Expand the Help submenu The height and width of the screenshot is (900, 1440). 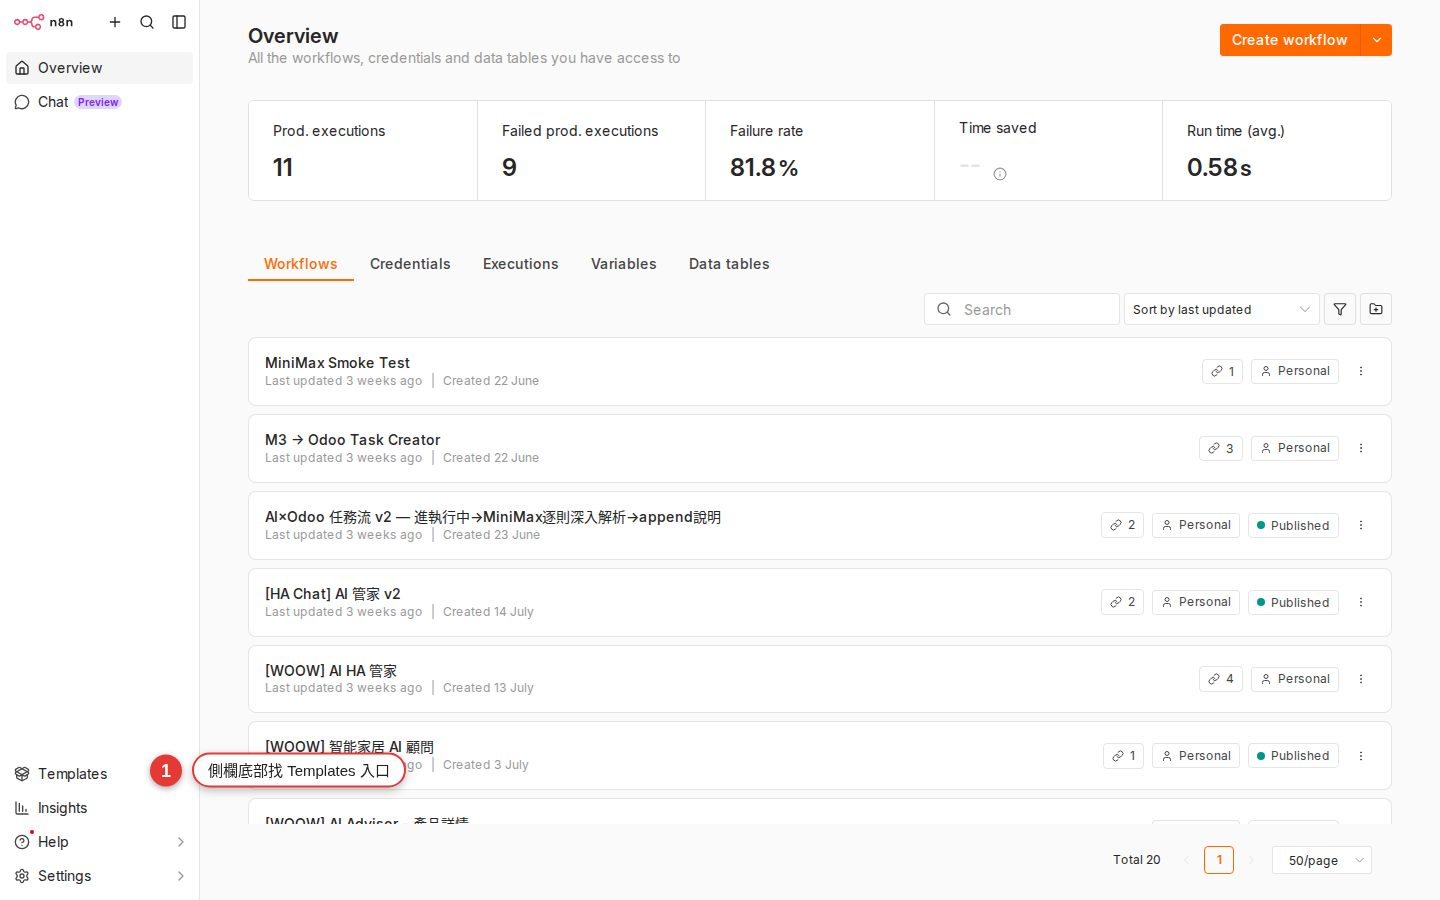coord(181,842)
